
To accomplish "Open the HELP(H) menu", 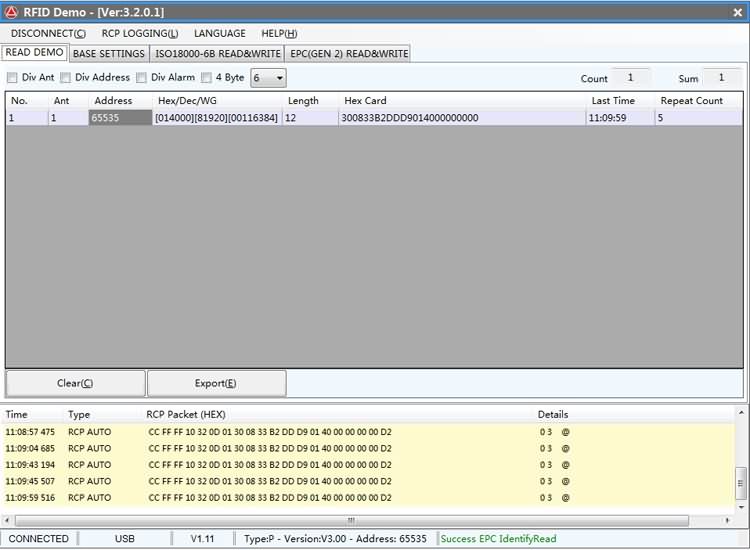I will click(x=279, y=33).
